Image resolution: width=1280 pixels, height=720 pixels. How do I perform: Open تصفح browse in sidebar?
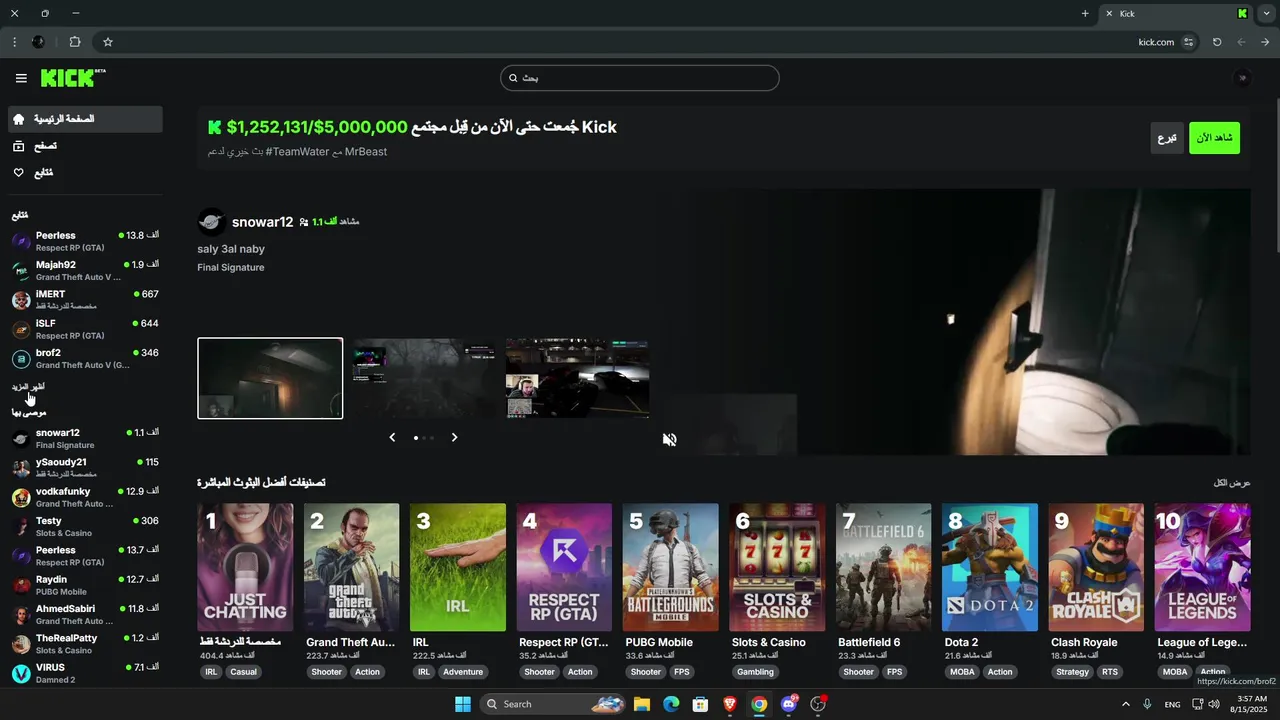point(85,146)
